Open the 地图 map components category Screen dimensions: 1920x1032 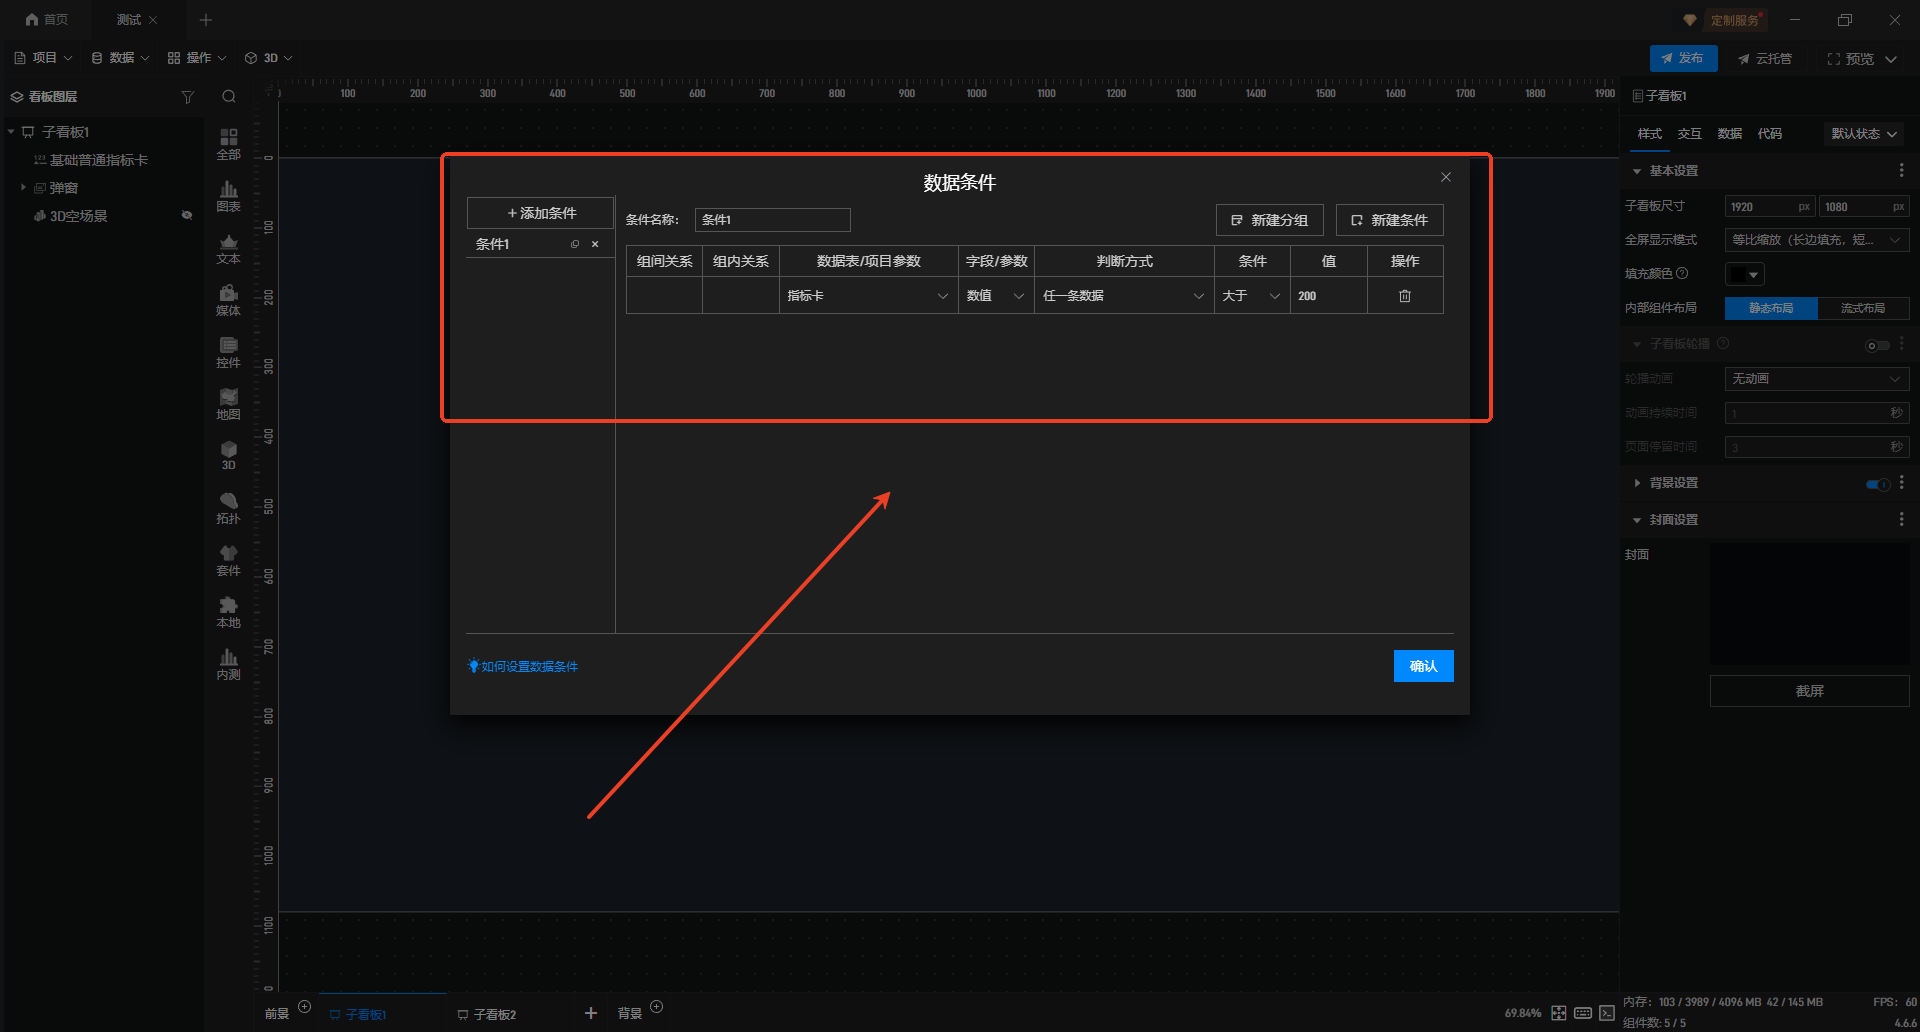coord(228,404)
